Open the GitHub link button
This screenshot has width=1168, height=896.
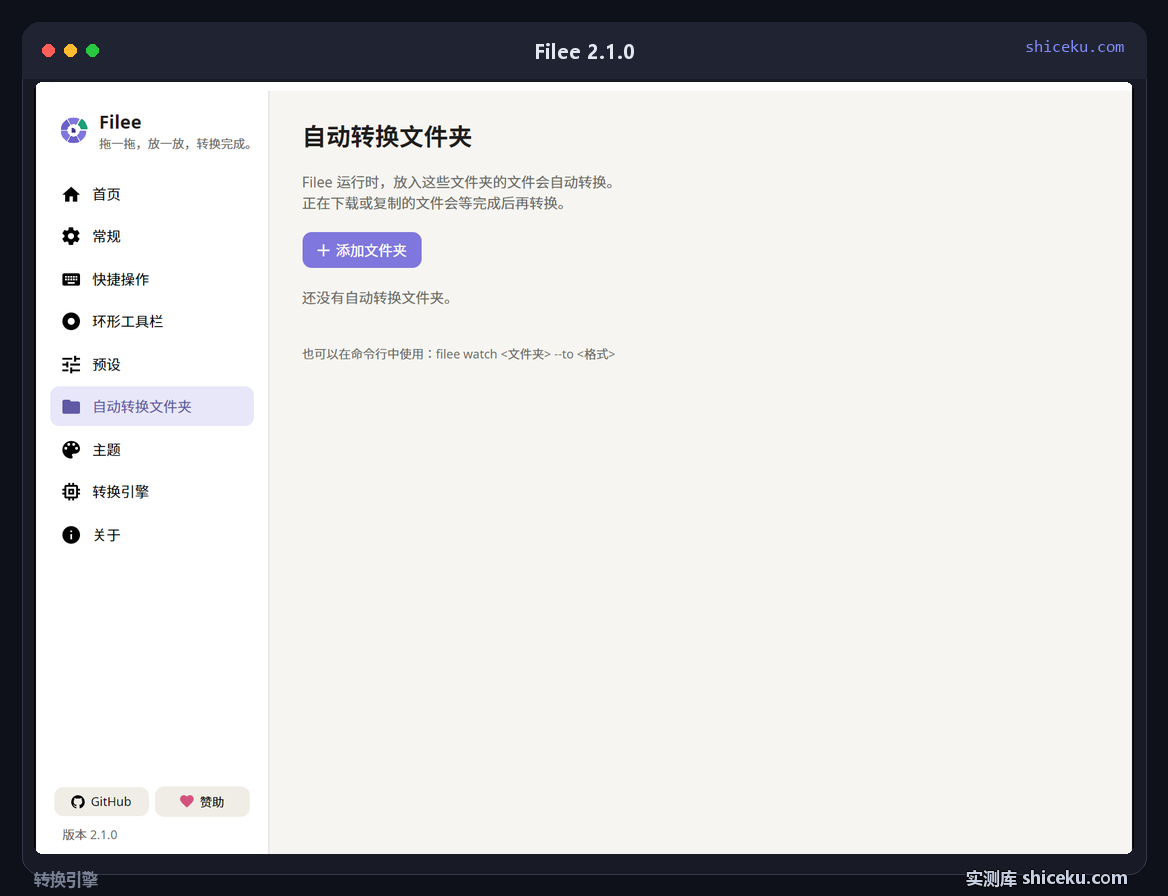[101, 801]
